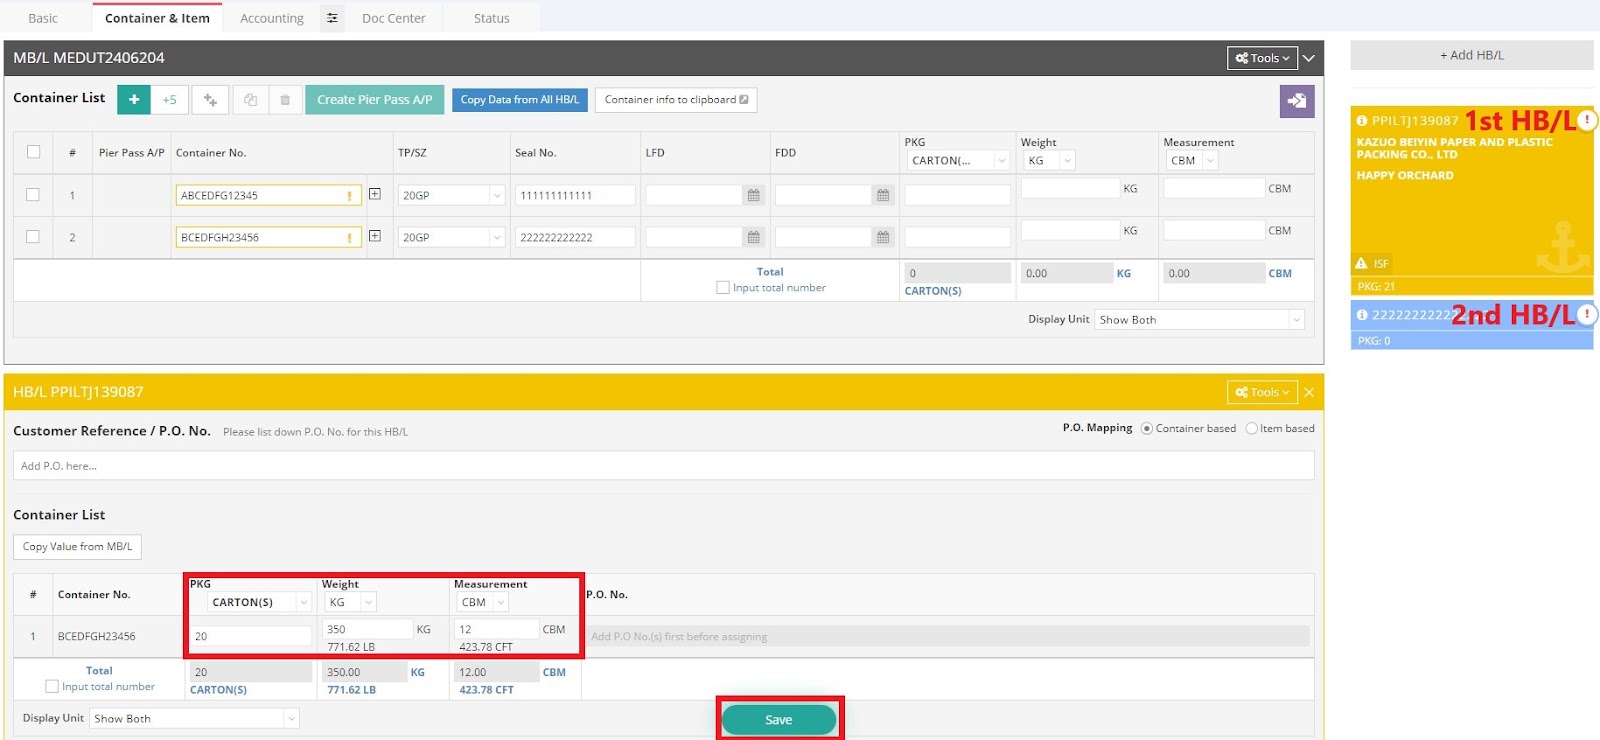Image resolution: width=1600 pixels, height=740 pixels.
Task: Check the box for container row 2
Action: tap(33, 237)
